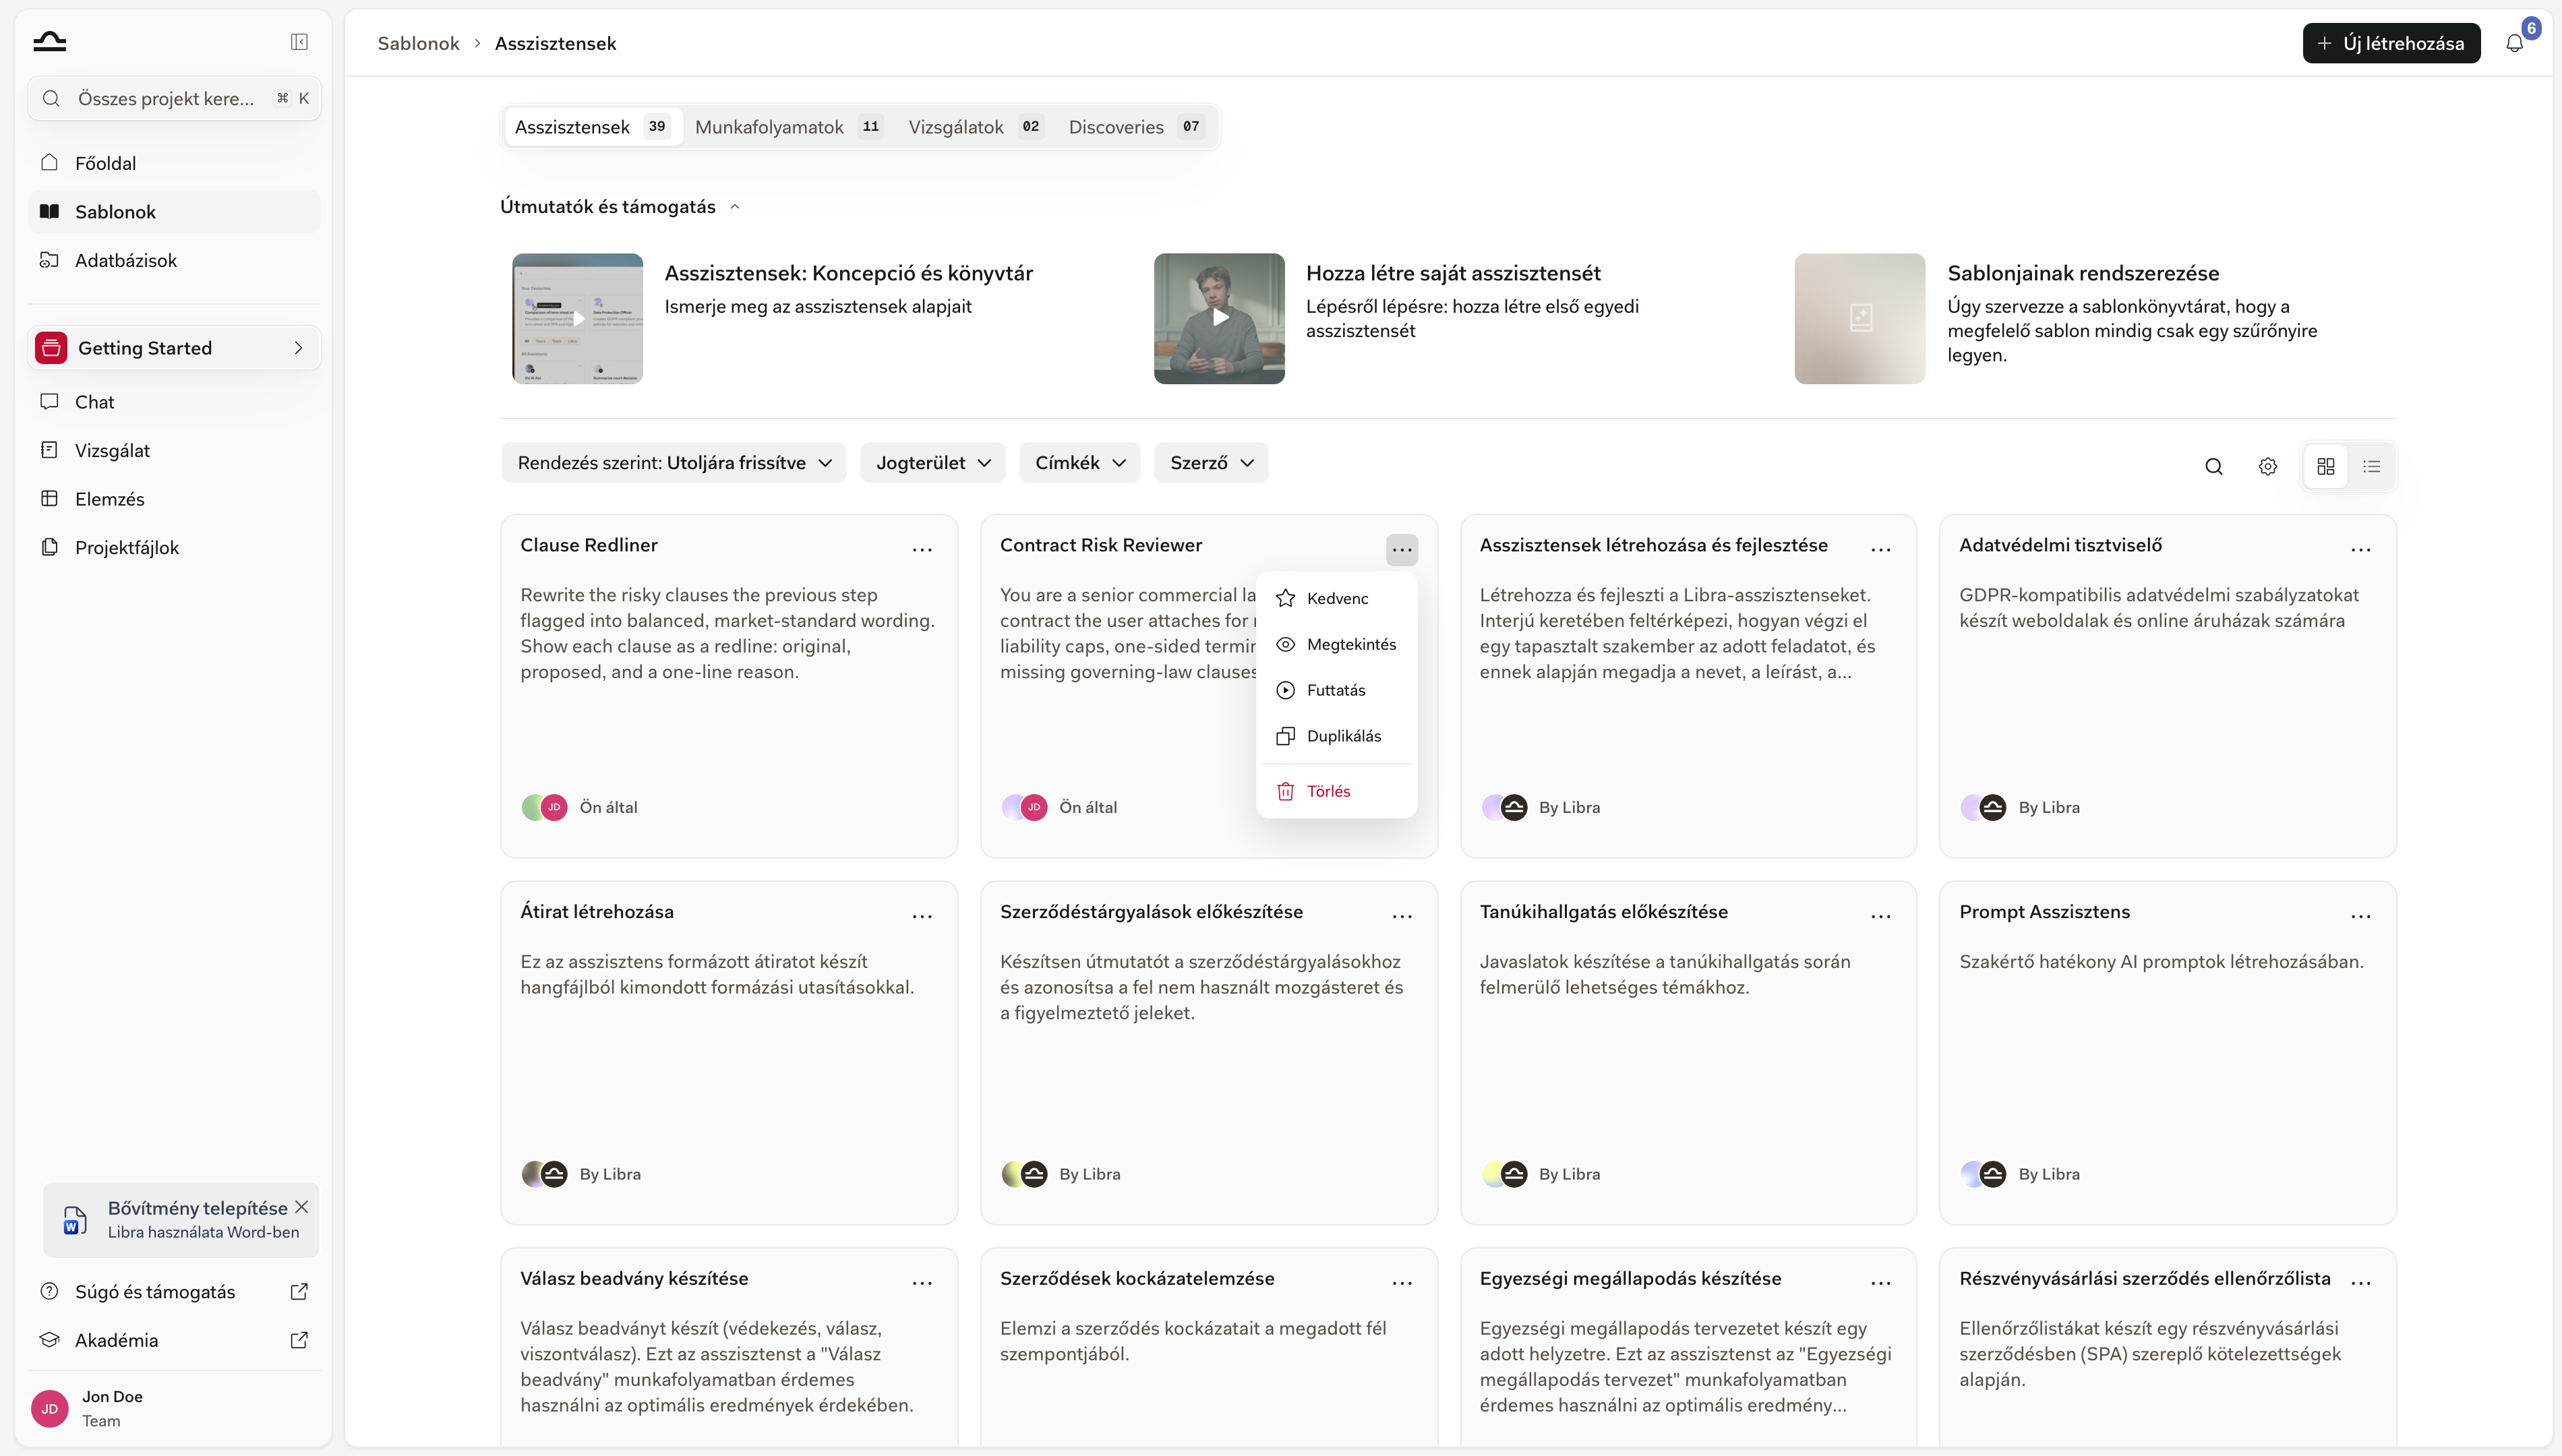Open the notifications bell
The width and height of the screenshot is (2562, 1456).
pos(2514,43)
